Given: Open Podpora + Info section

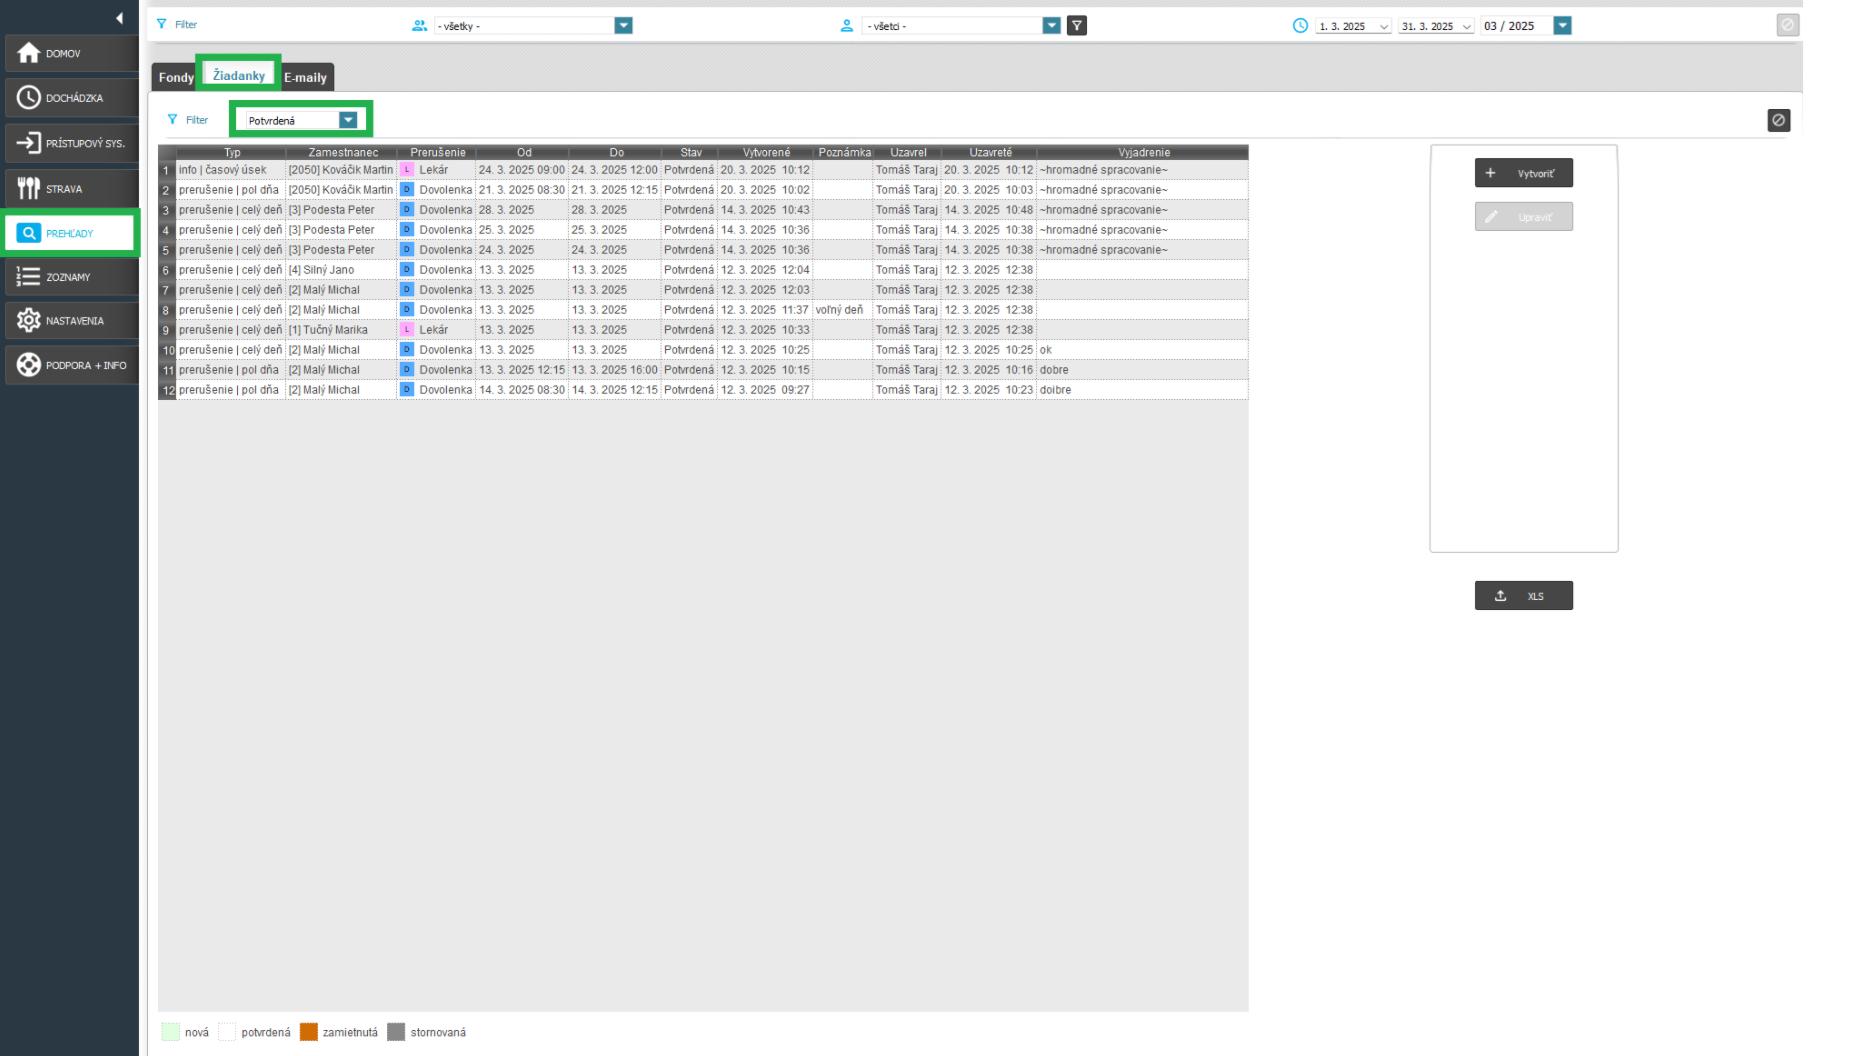Looking at the screenshot, I should click(70, 365).
